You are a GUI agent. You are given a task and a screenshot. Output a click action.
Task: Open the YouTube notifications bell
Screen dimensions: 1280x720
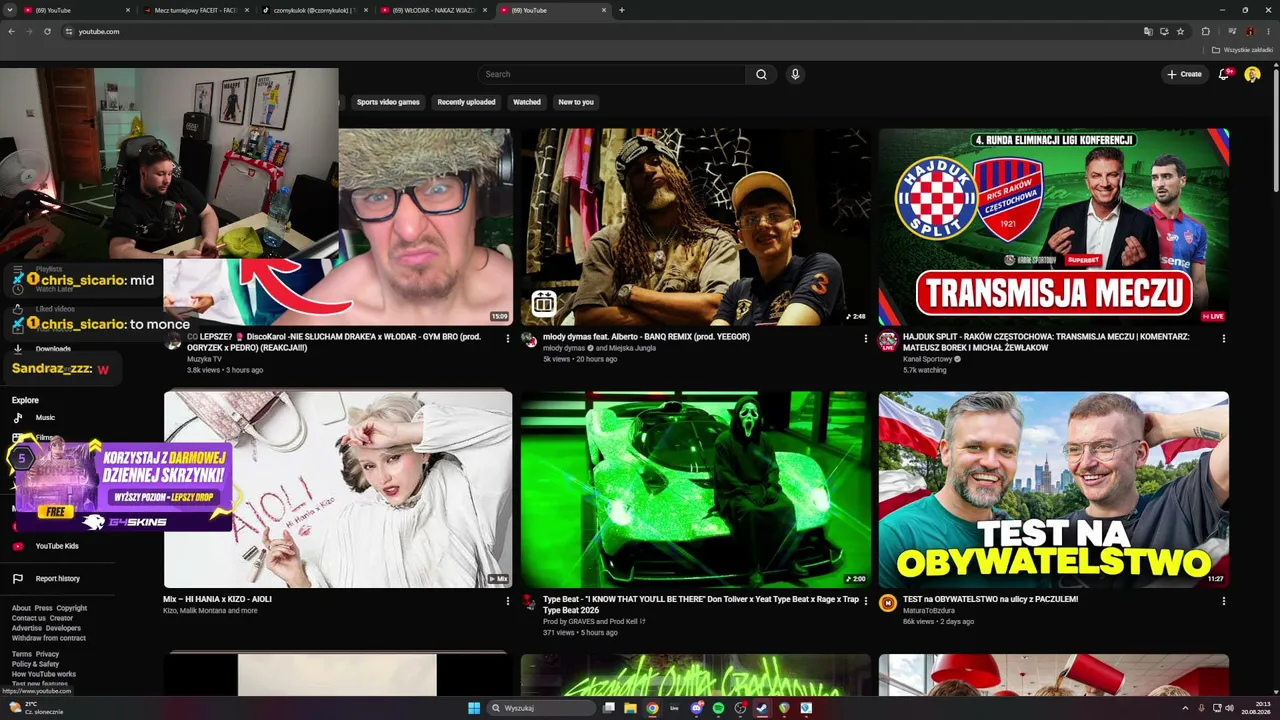1224,74
